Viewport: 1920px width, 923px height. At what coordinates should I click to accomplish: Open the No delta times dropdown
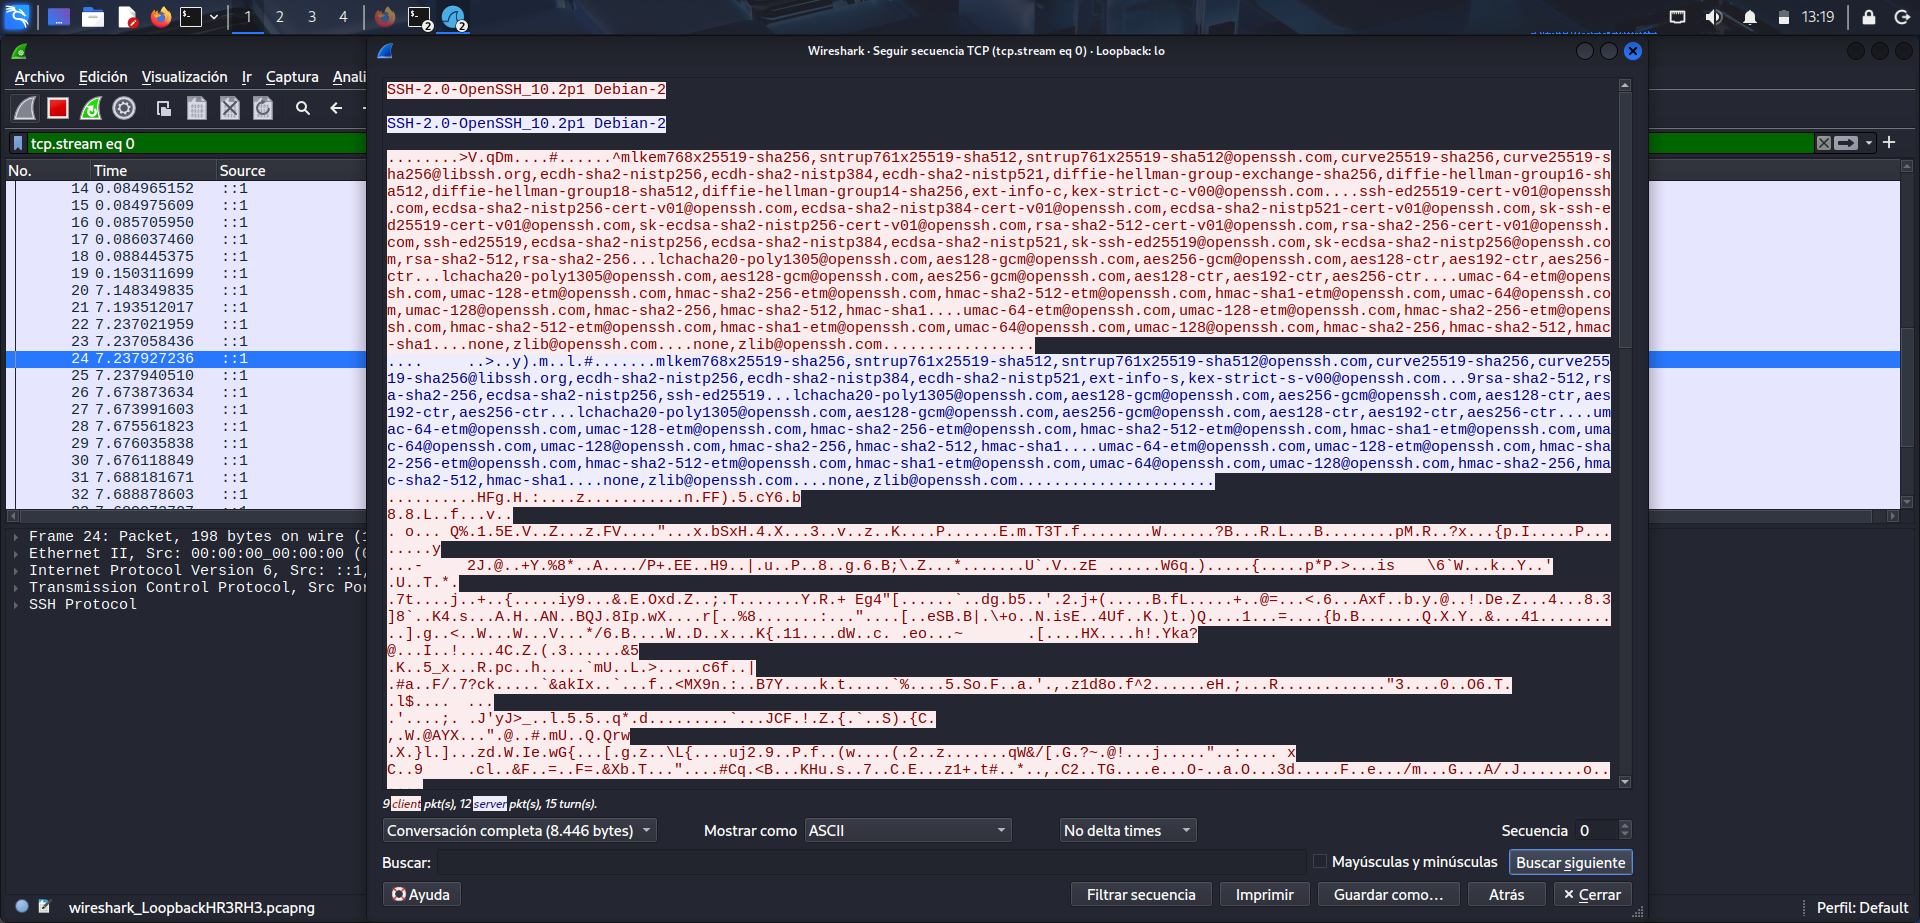coord(1126,830)
